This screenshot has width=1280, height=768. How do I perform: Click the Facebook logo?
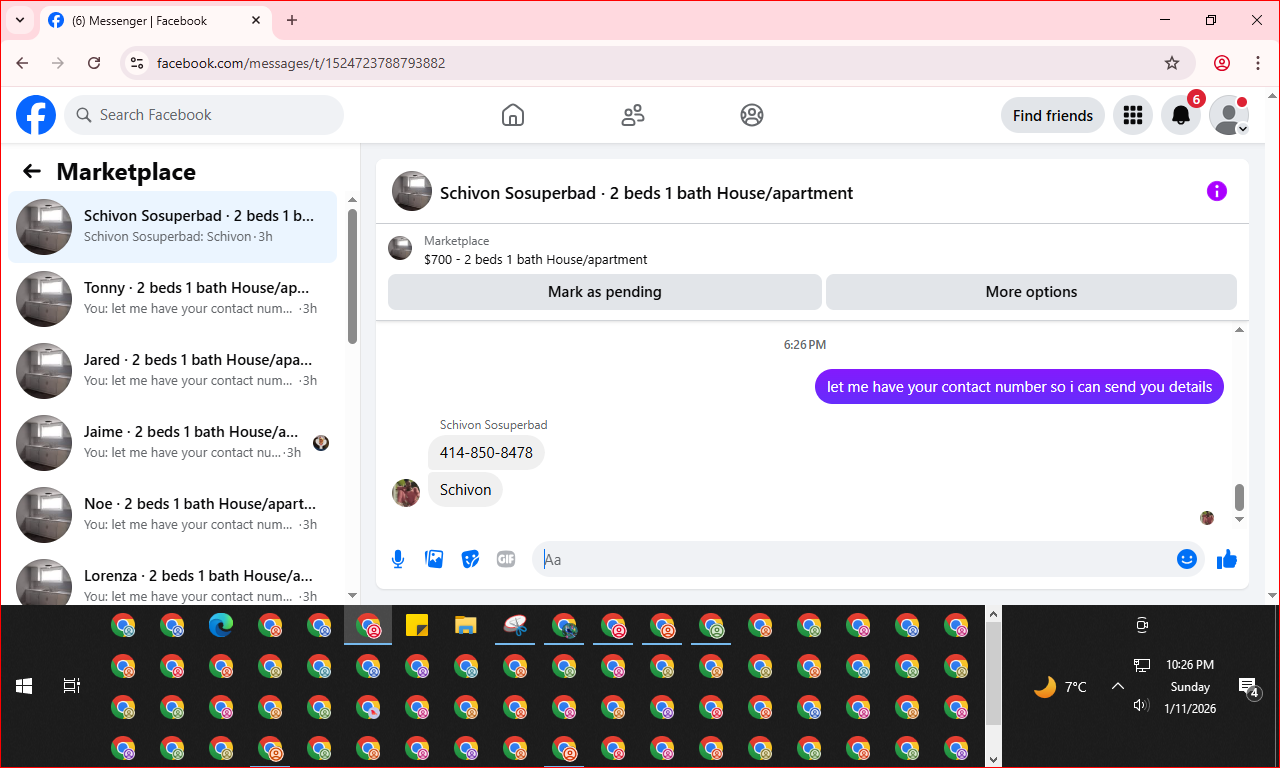(36, 115)
